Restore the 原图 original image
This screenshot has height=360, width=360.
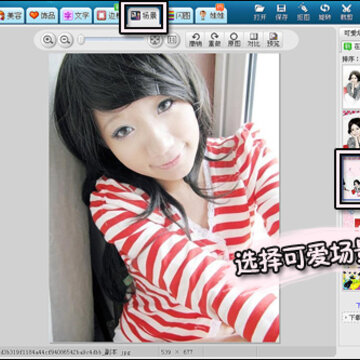pos(234,40)
